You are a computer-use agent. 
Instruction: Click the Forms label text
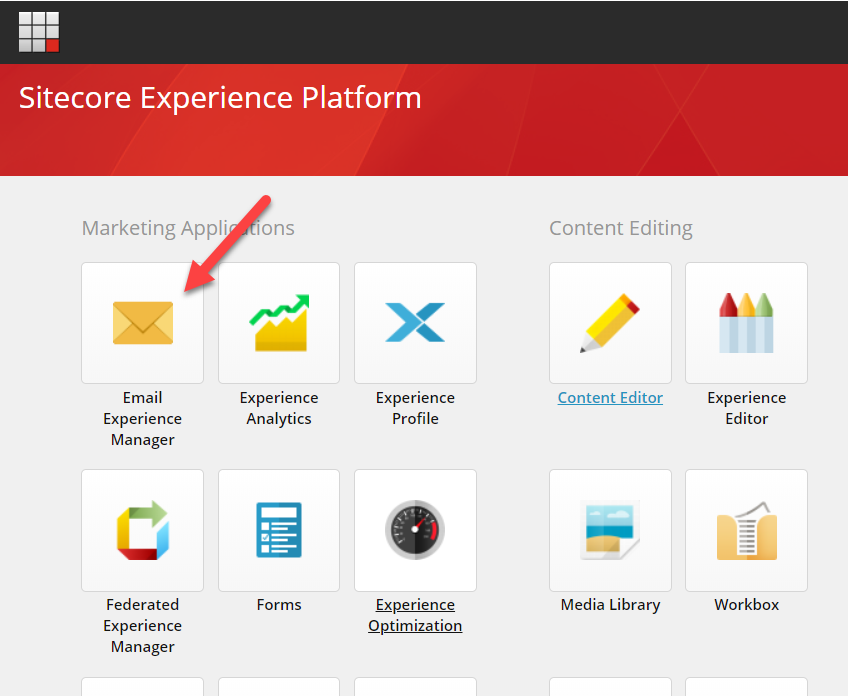[x=279, y=604]
